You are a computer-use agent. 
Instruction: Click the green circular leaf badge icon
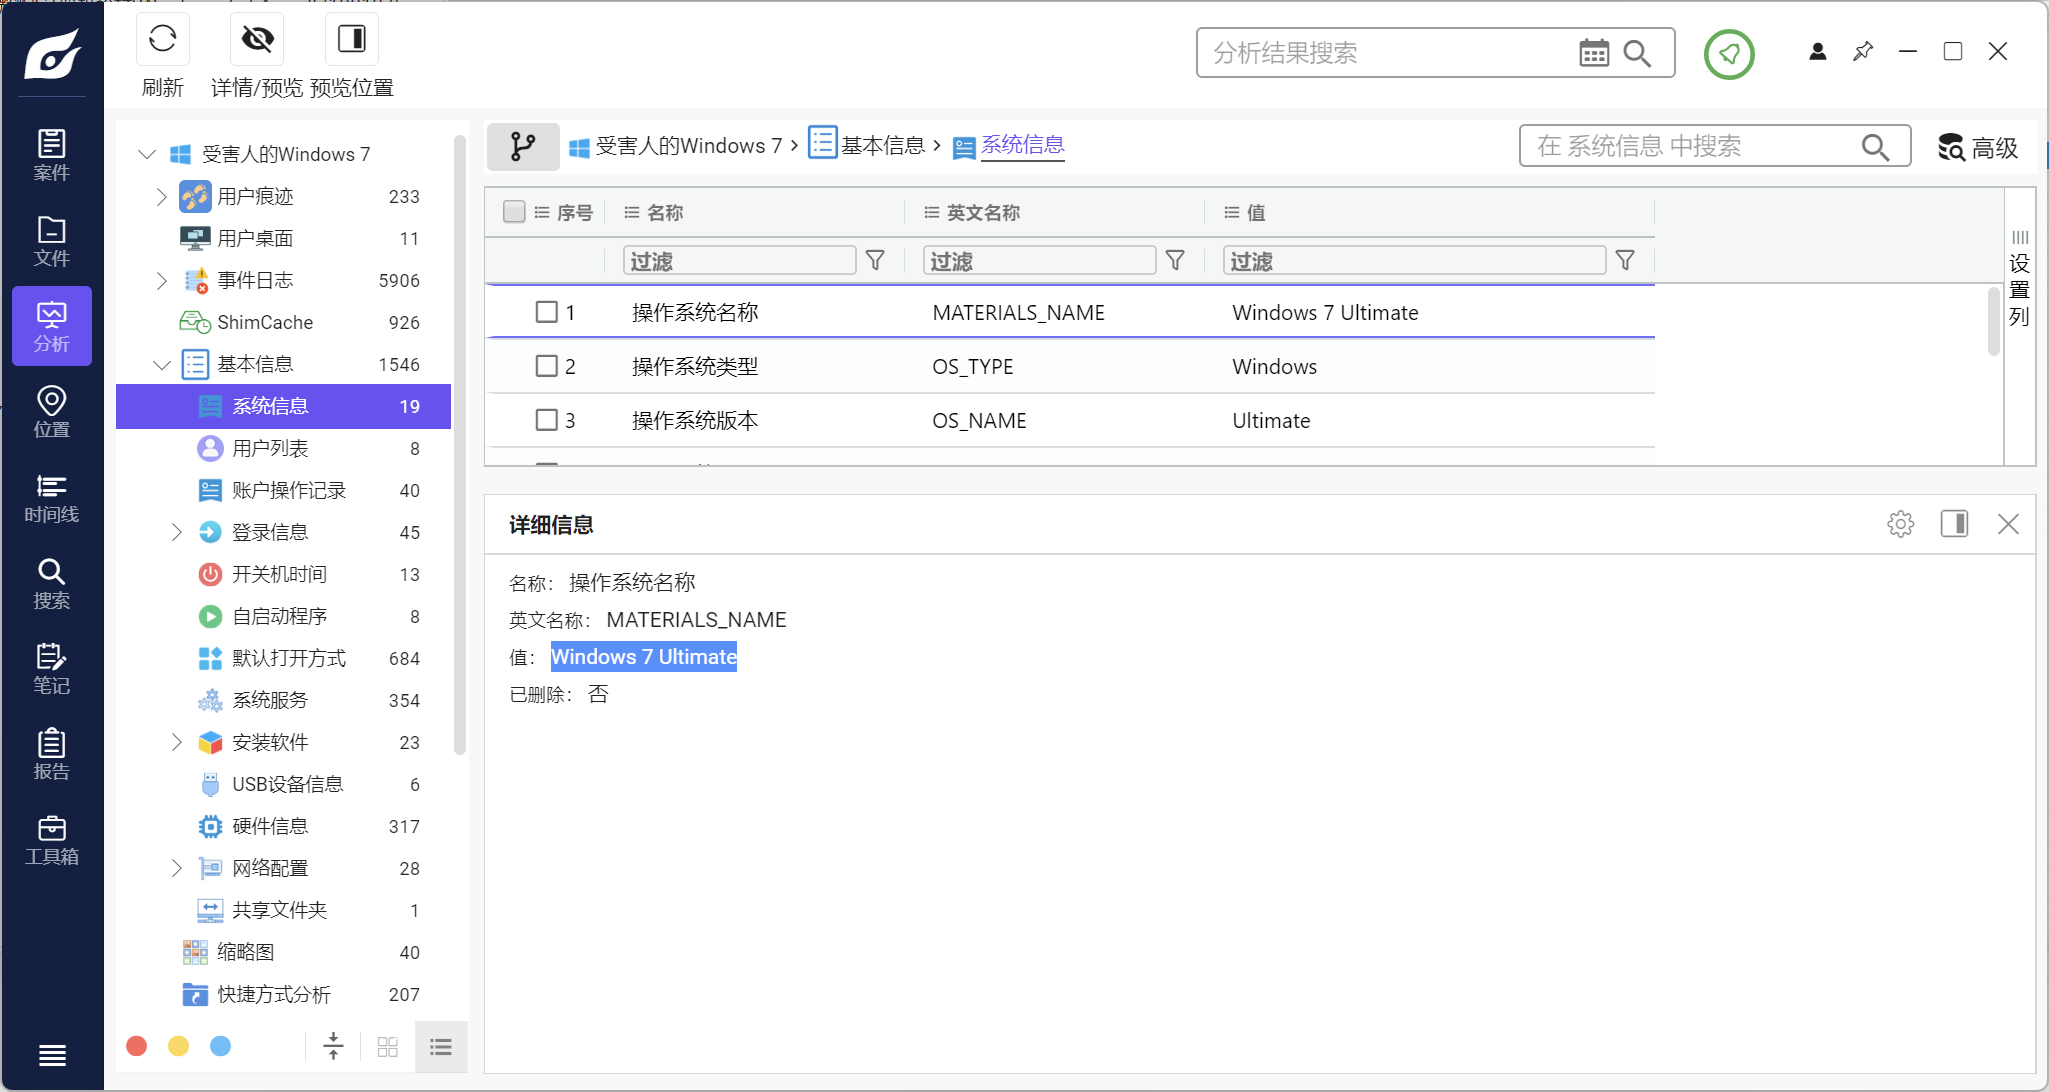[x=1729, y=54]
